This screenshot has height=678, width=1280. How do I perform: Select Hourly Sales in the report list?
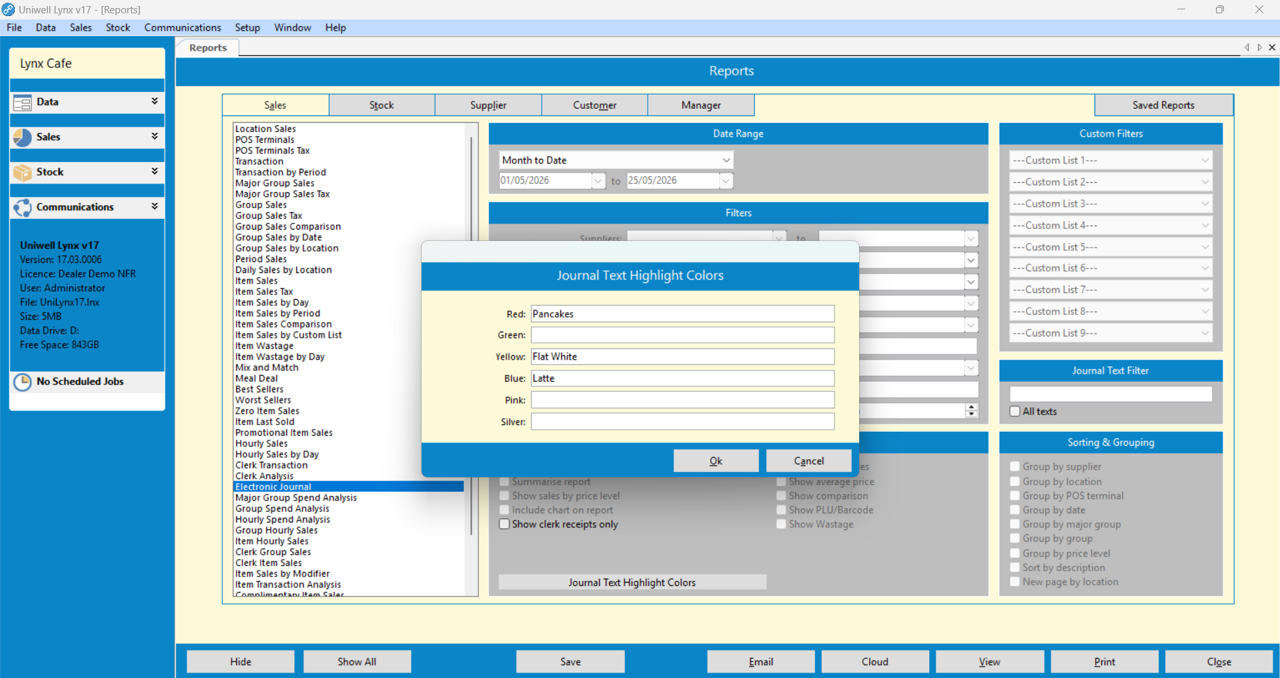(261, 443)
